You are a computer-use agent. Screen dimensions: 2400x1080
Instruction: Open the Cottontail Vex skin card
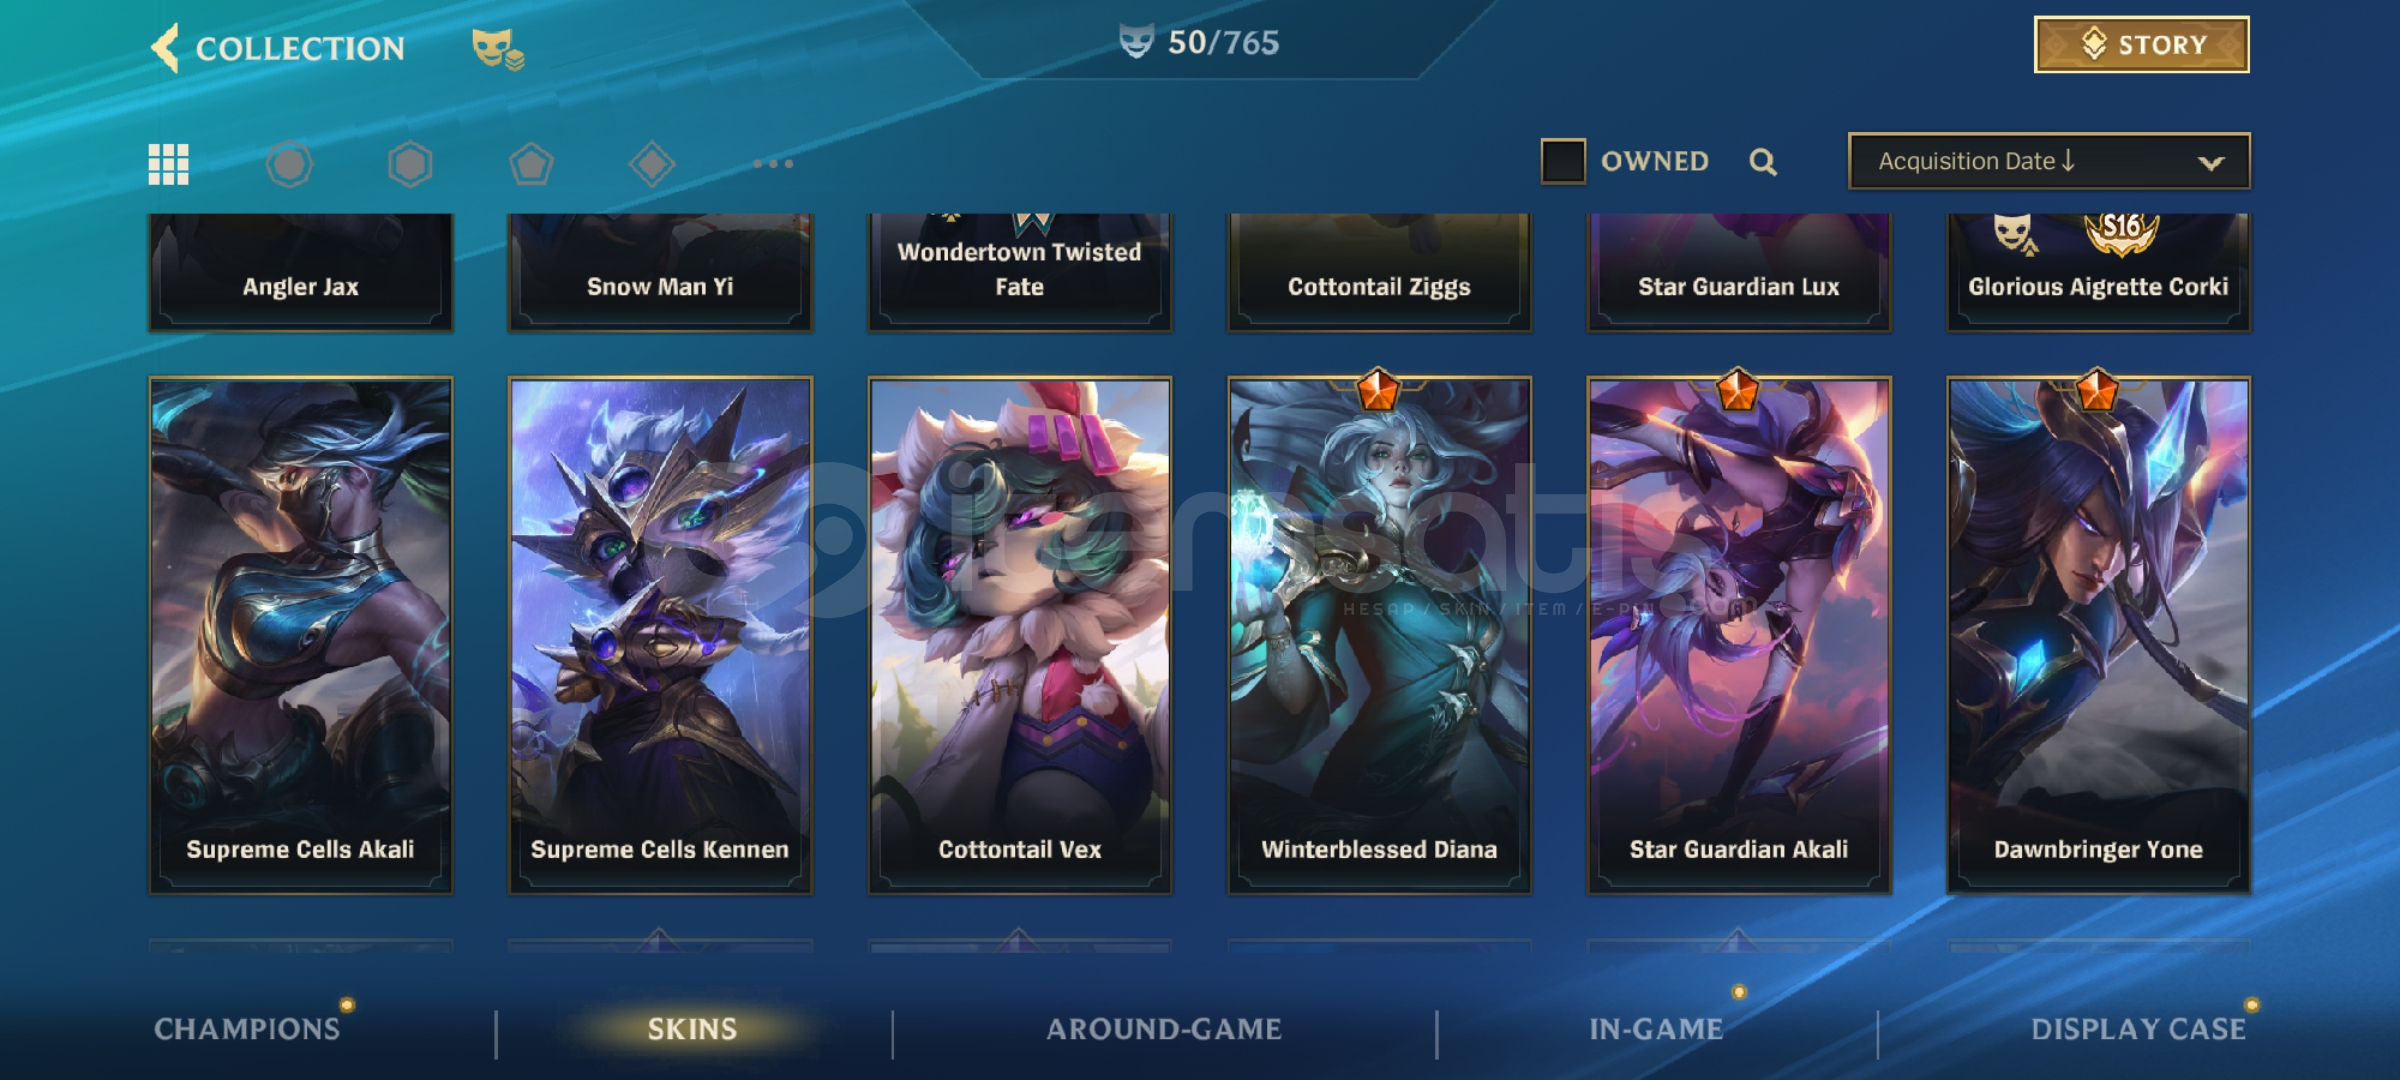pos(1019,635)
